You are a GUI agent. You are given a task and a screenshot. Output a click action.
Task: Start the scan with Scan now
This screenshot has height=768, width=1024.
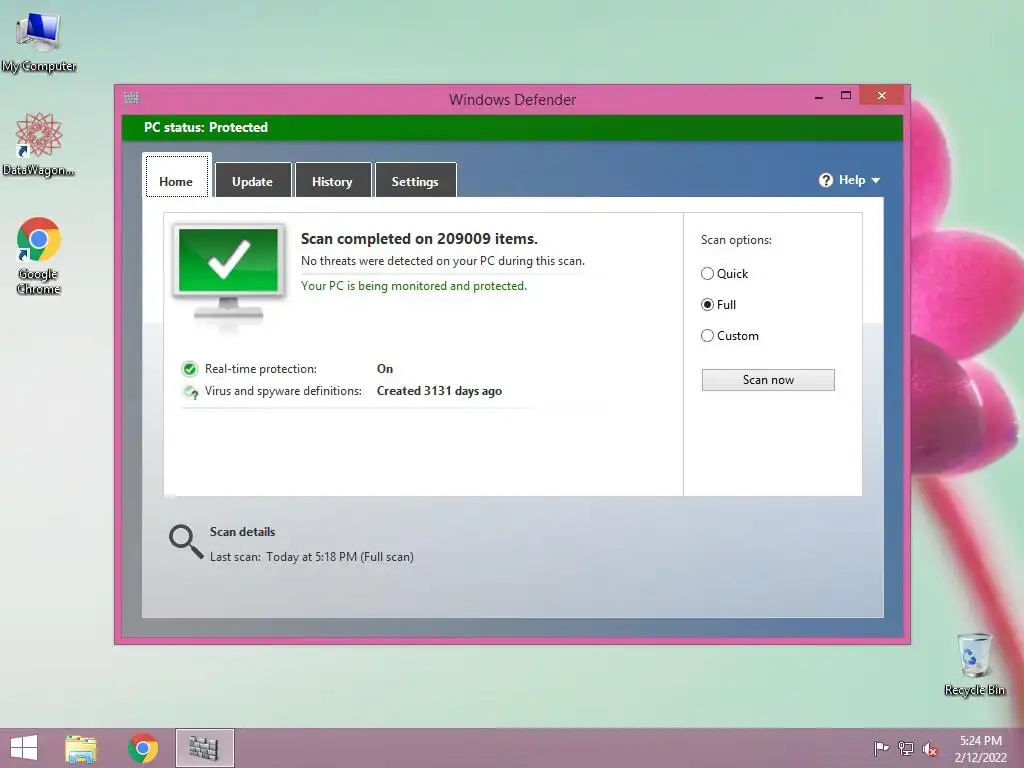click(x=768, y=380)
